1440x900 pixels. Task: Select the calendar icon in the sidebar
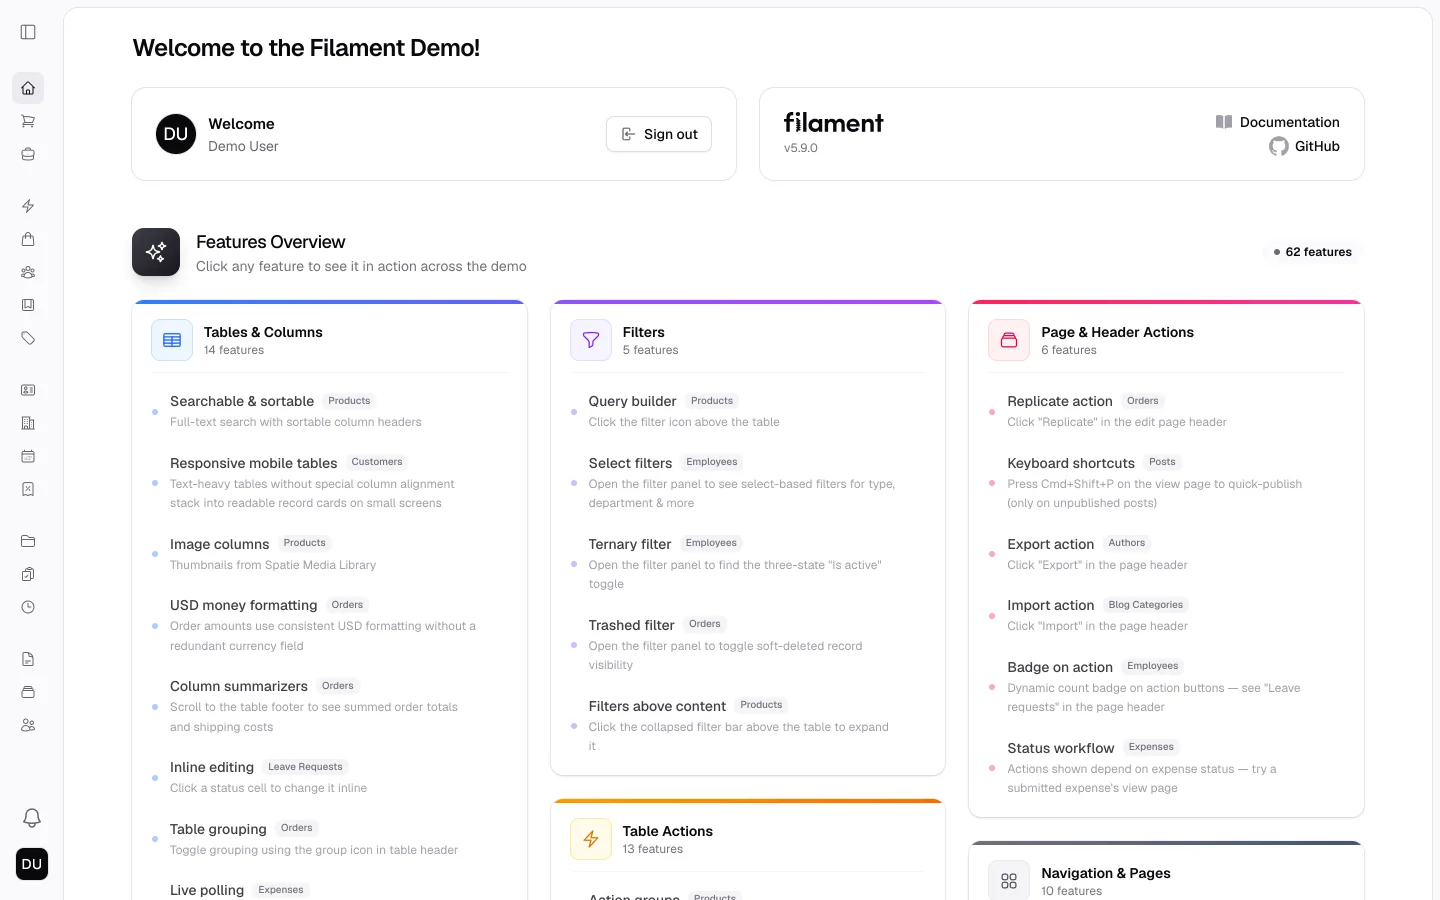point(28,456)
